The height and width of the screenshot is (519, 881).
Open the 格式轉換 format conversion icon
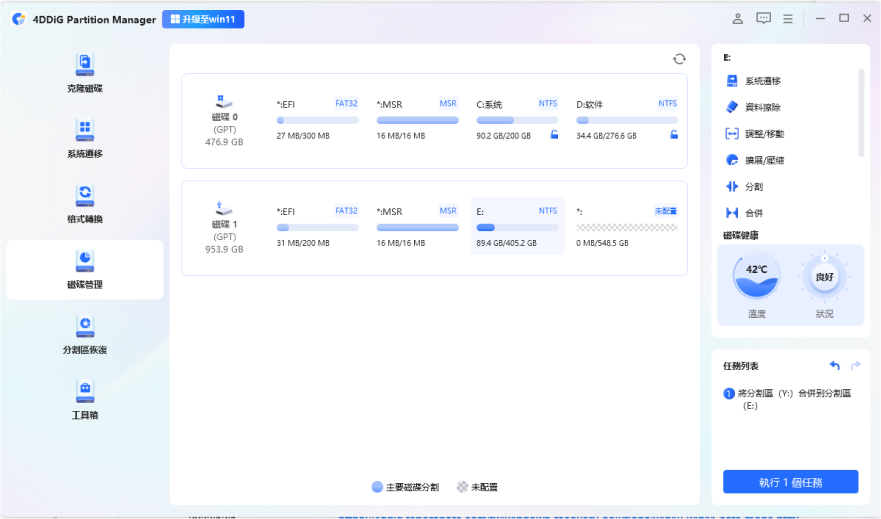click(x=85, y=205)
